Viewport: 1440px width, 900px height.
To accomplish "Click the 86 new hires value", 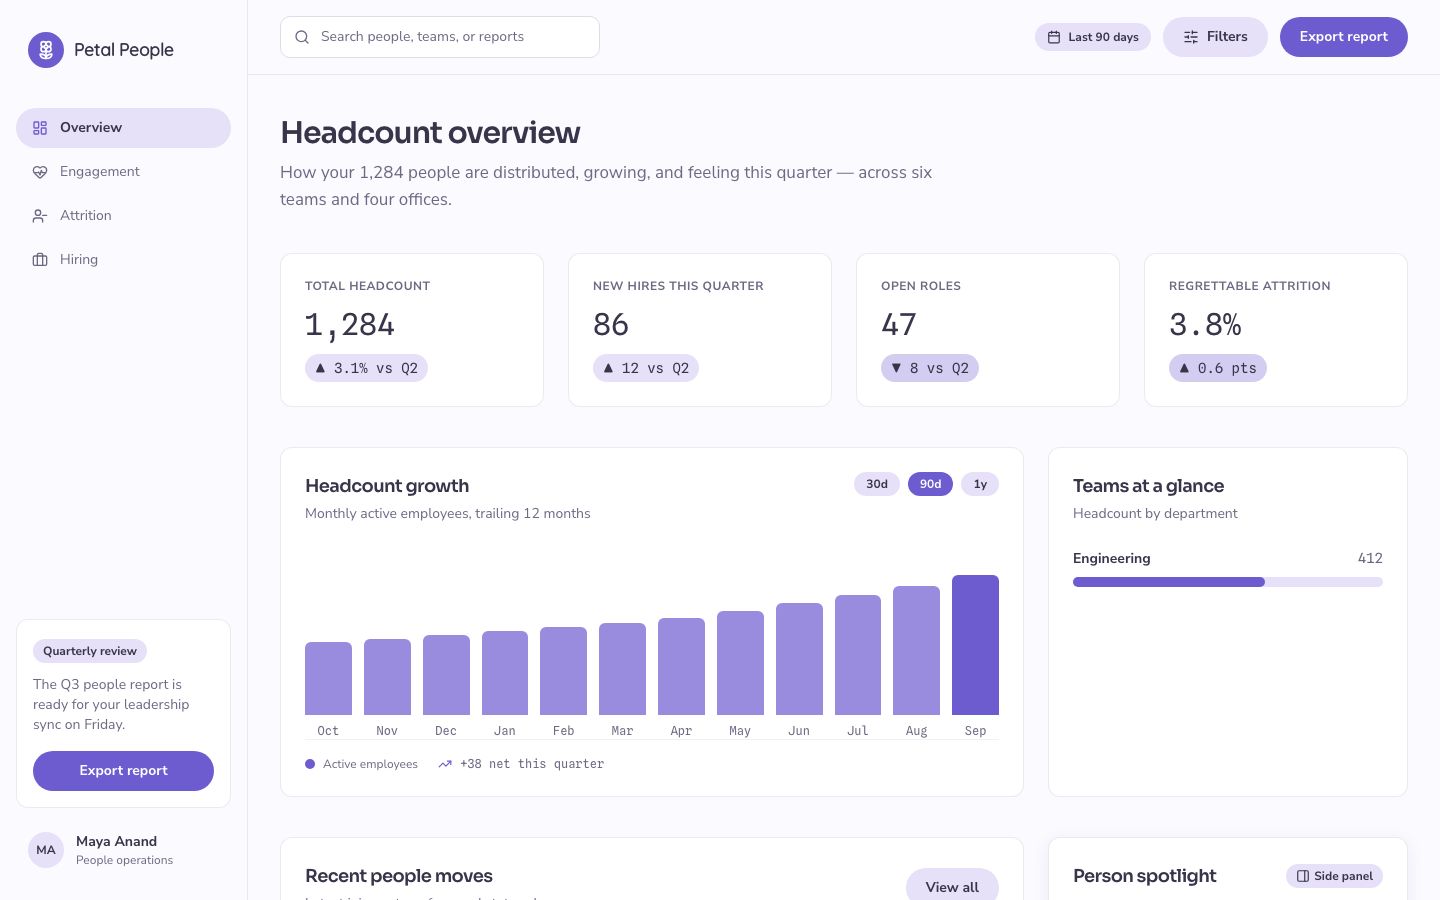I will [611, 325].
